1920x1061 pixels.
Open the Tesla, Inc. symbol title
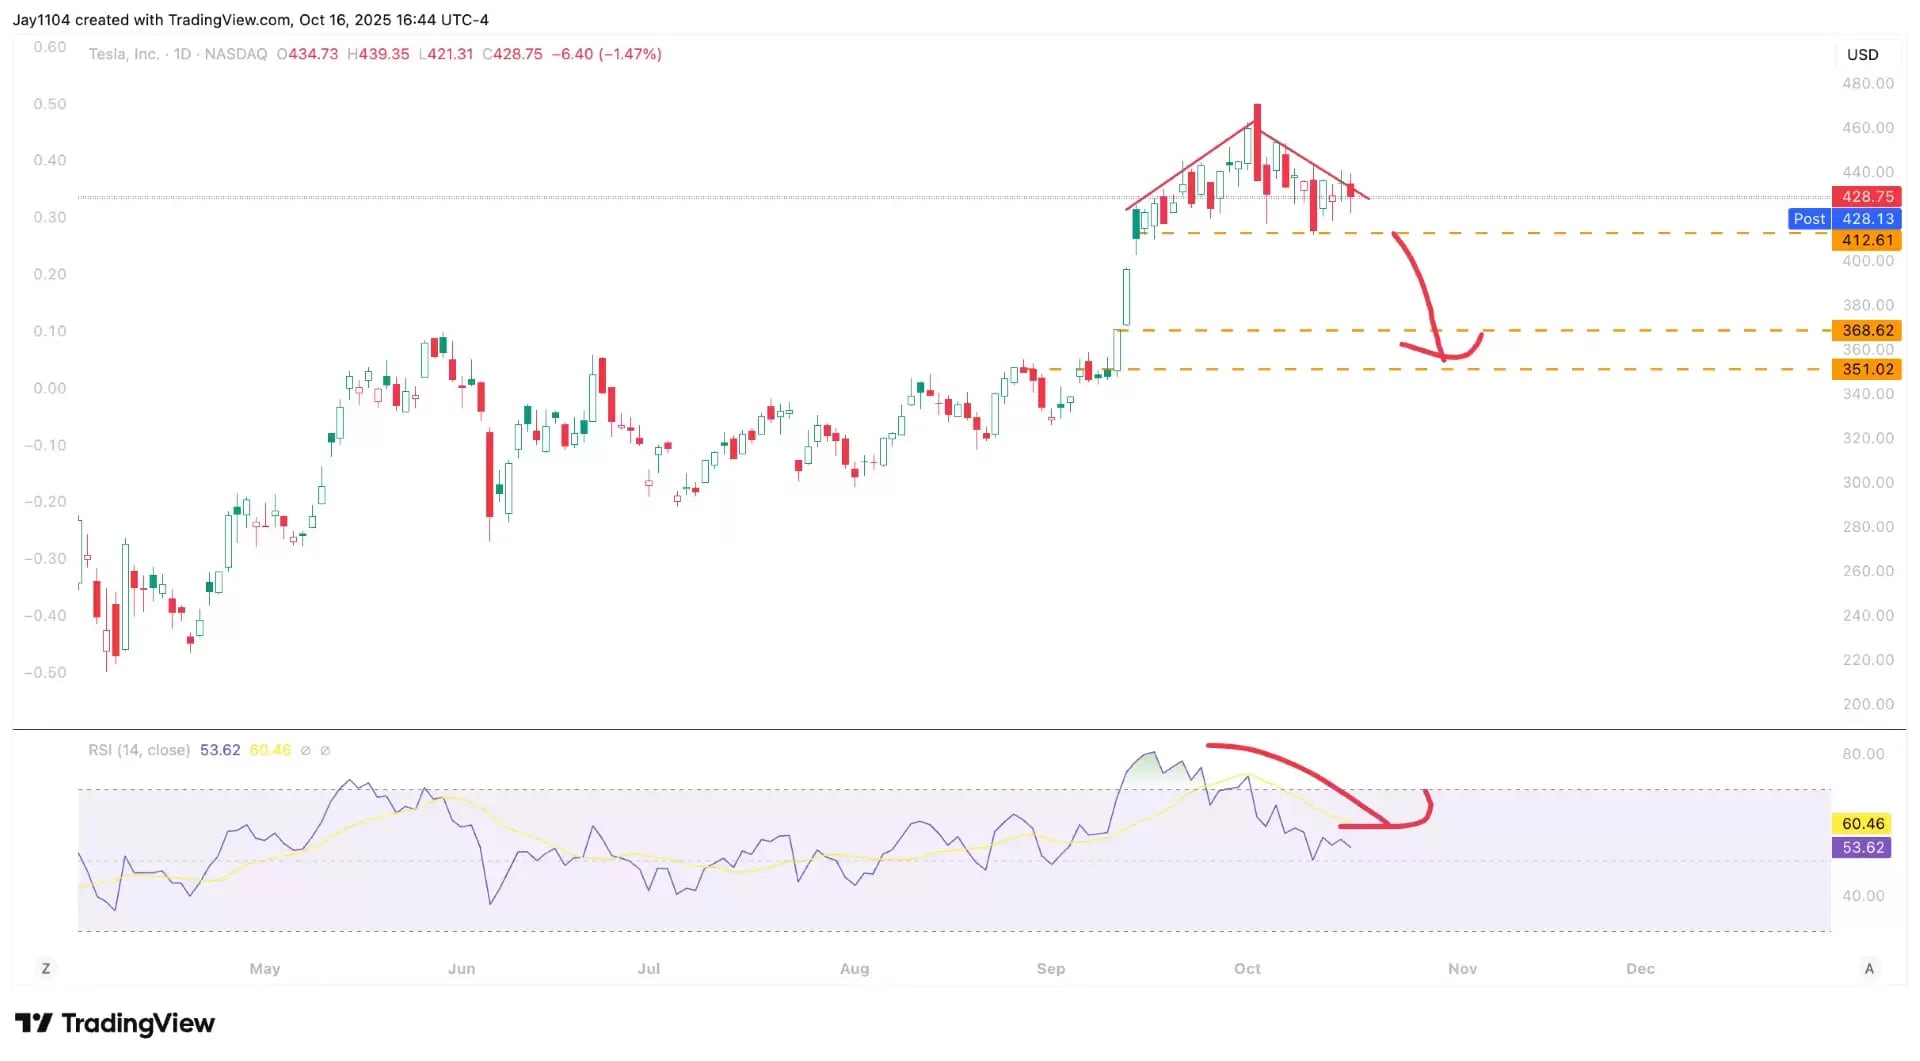[x=123, y=54]
